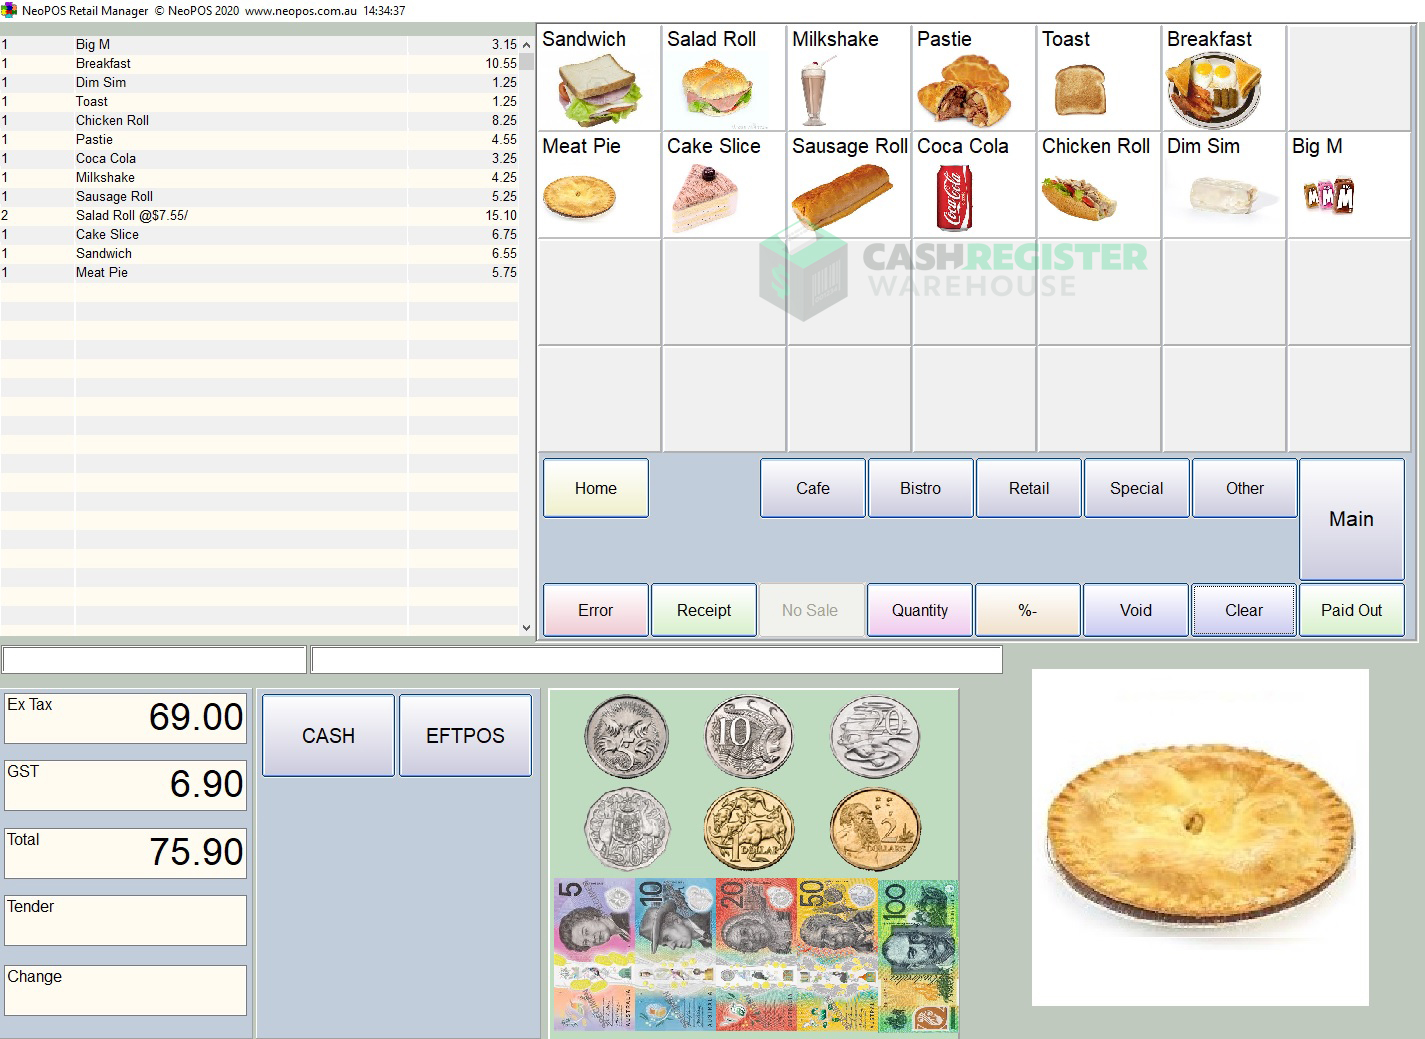Select the Chicken Roll product tile
The width and height of the screenshot is (1425, 1039).
1097,185
